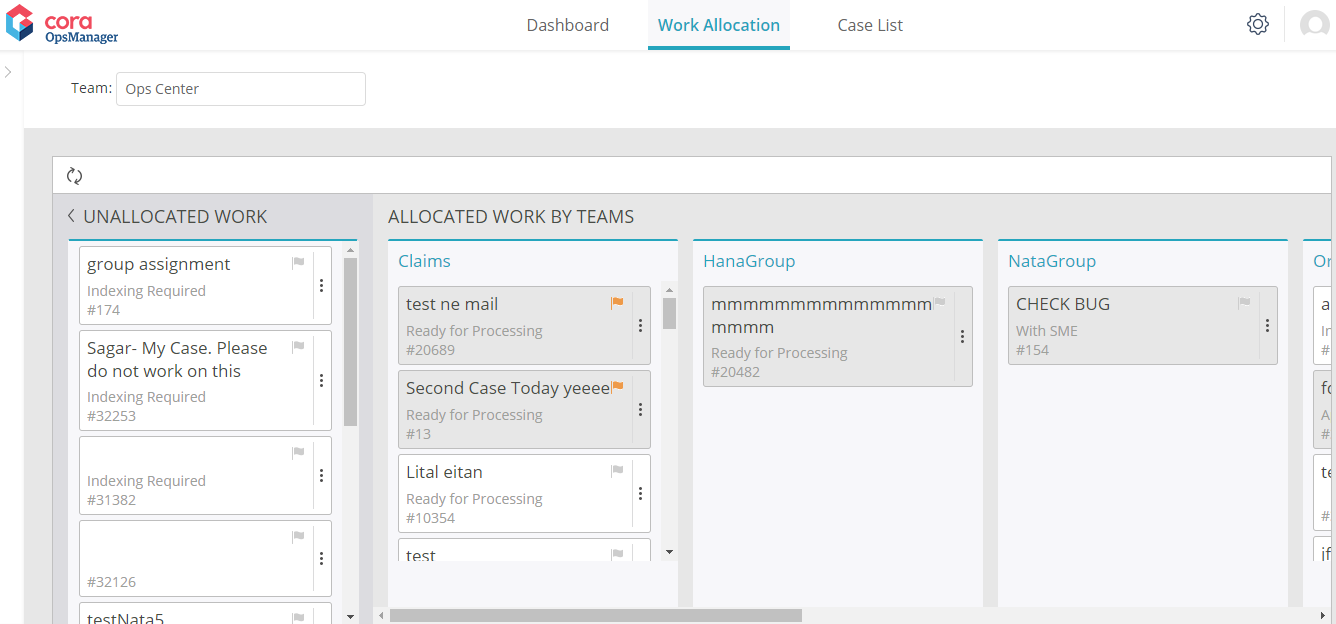Viewport: 1336px width, 624px height.
Task: Open the settings gear icon
Action: coord(1258,24)
